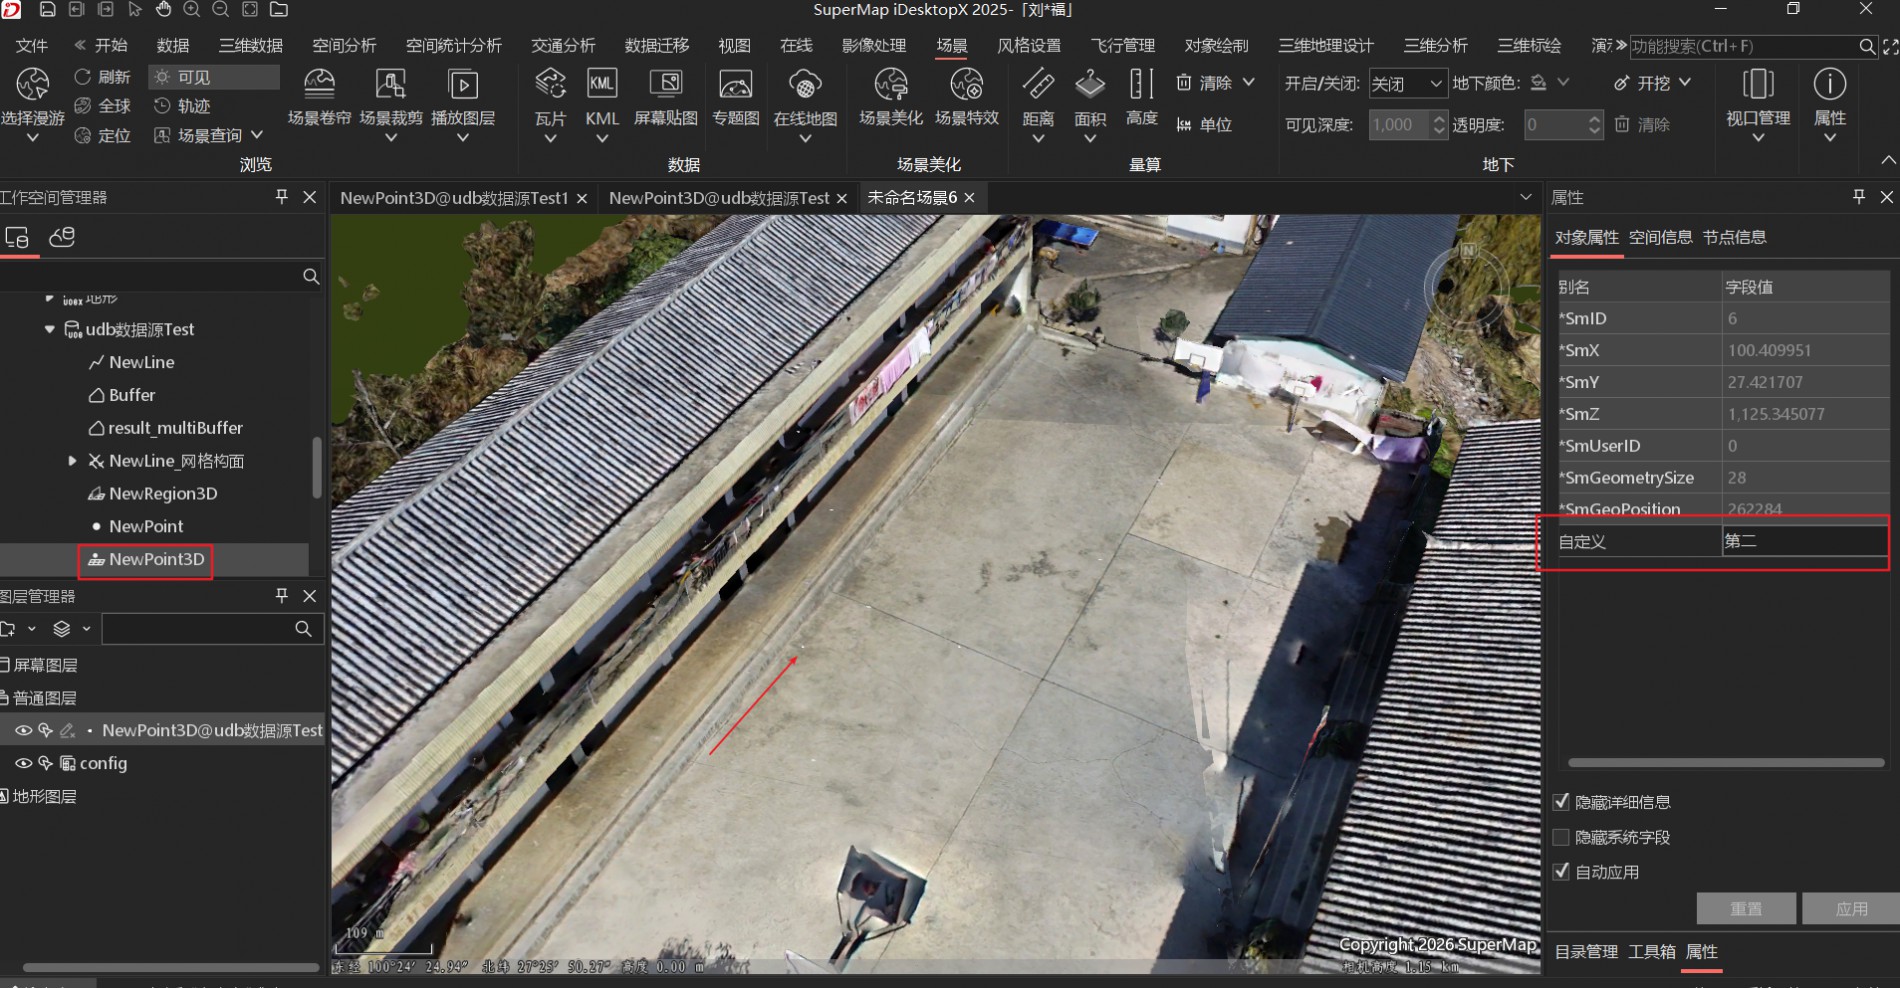1900x988 pixels.
Task: Open the 开启/关闭 underground dropdown
Action: click(1406, 84)
